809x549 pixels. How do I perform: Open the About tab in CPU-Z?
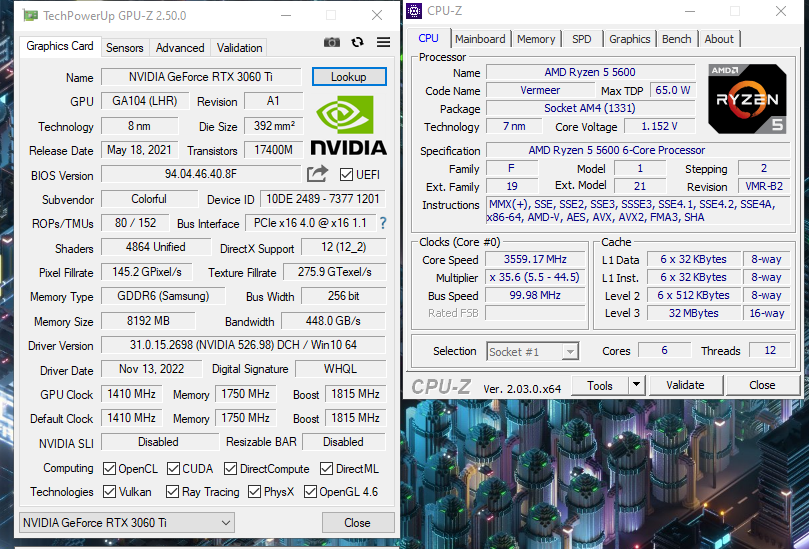point(719,39)
